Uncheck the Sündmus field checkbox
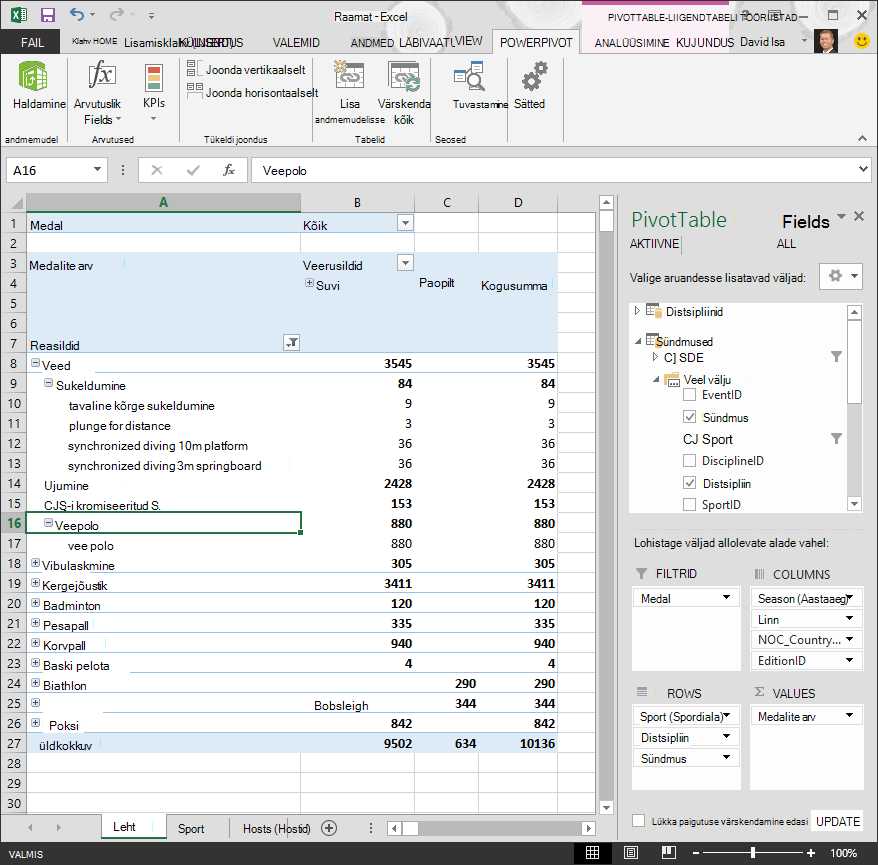 pos(690,417)
